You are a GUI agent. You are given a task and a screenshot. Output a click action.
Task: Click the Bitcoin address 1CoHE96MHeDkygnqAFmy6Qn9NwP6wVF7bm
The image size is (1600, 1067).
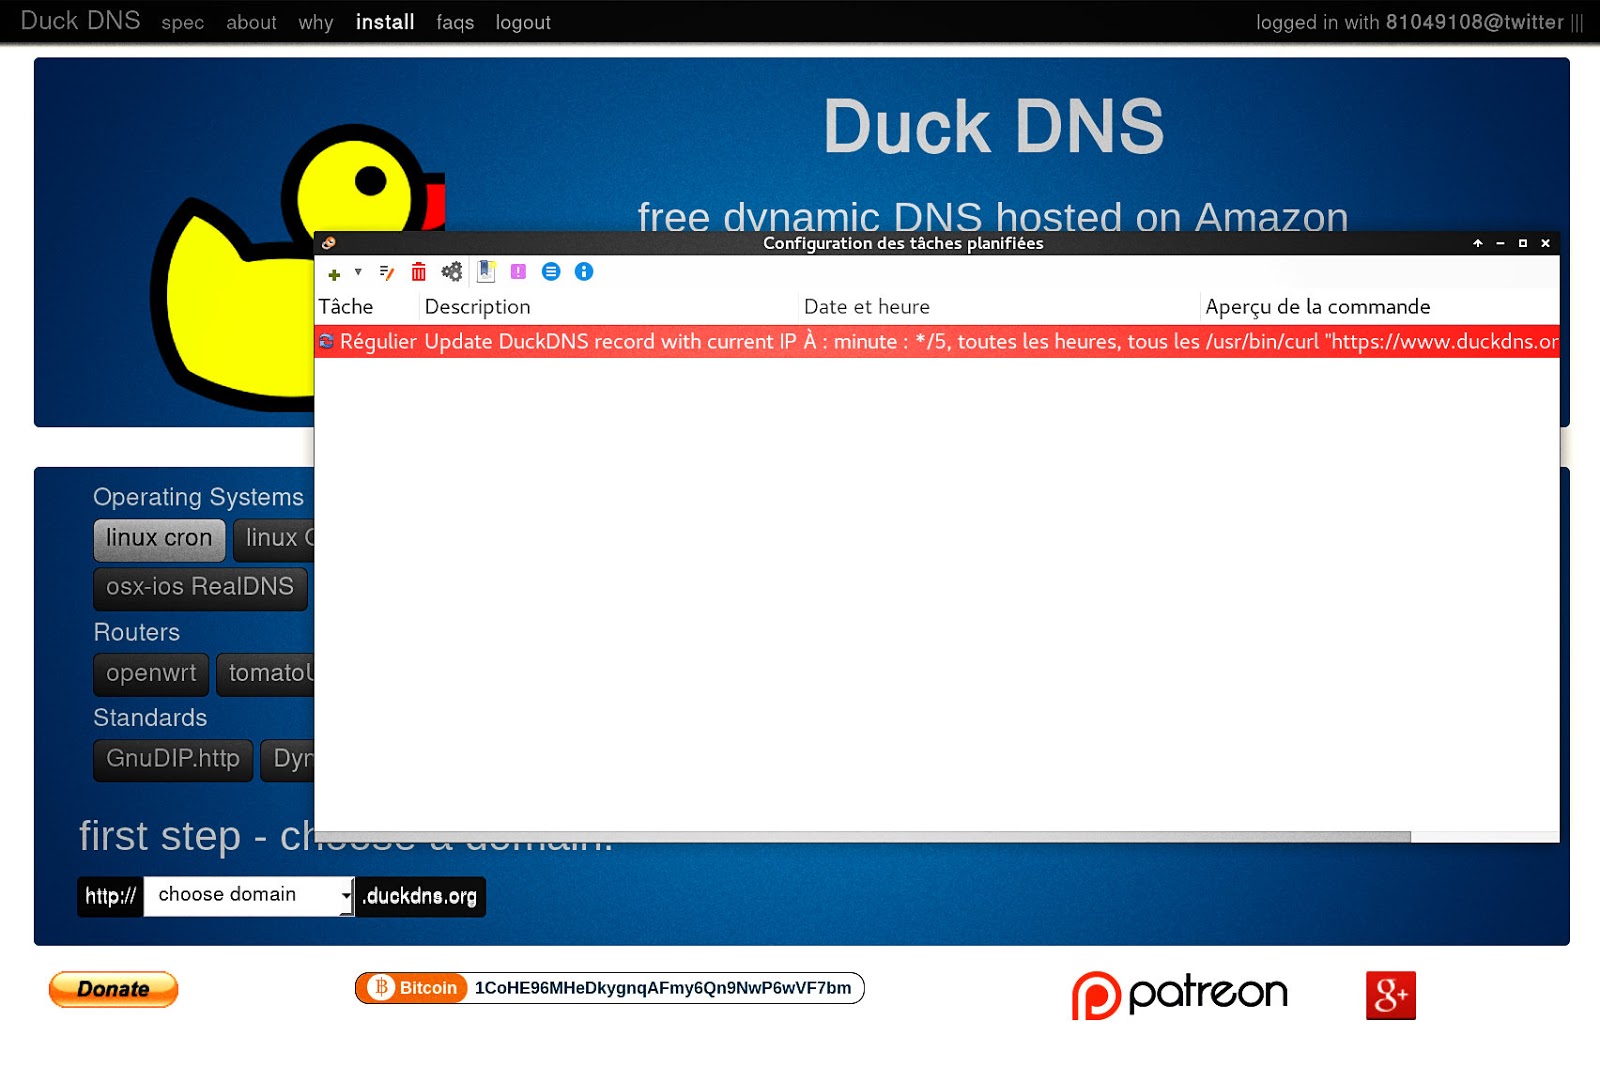[x=663, y=988]
